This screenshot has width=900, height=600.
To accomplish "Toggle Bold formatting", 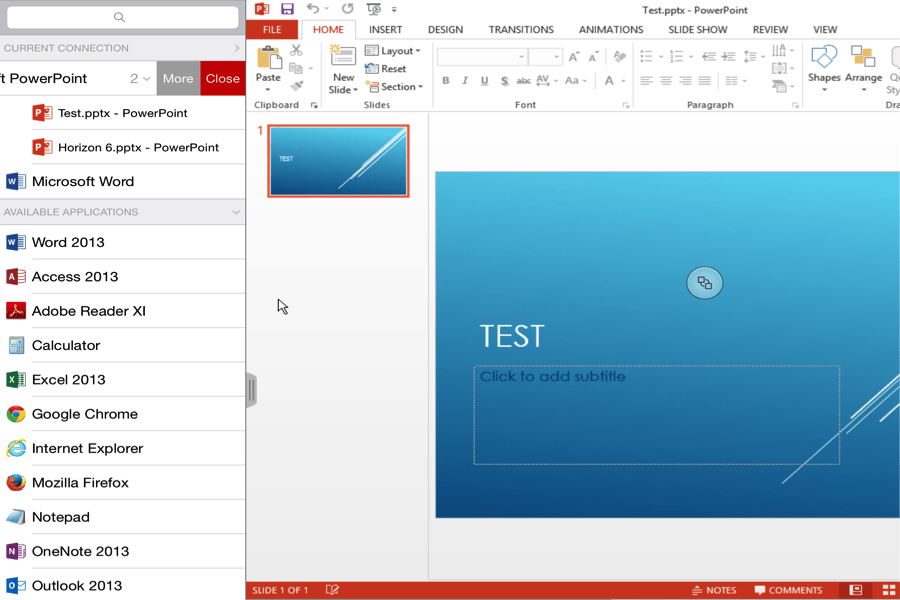I will (x=446, y=81).
